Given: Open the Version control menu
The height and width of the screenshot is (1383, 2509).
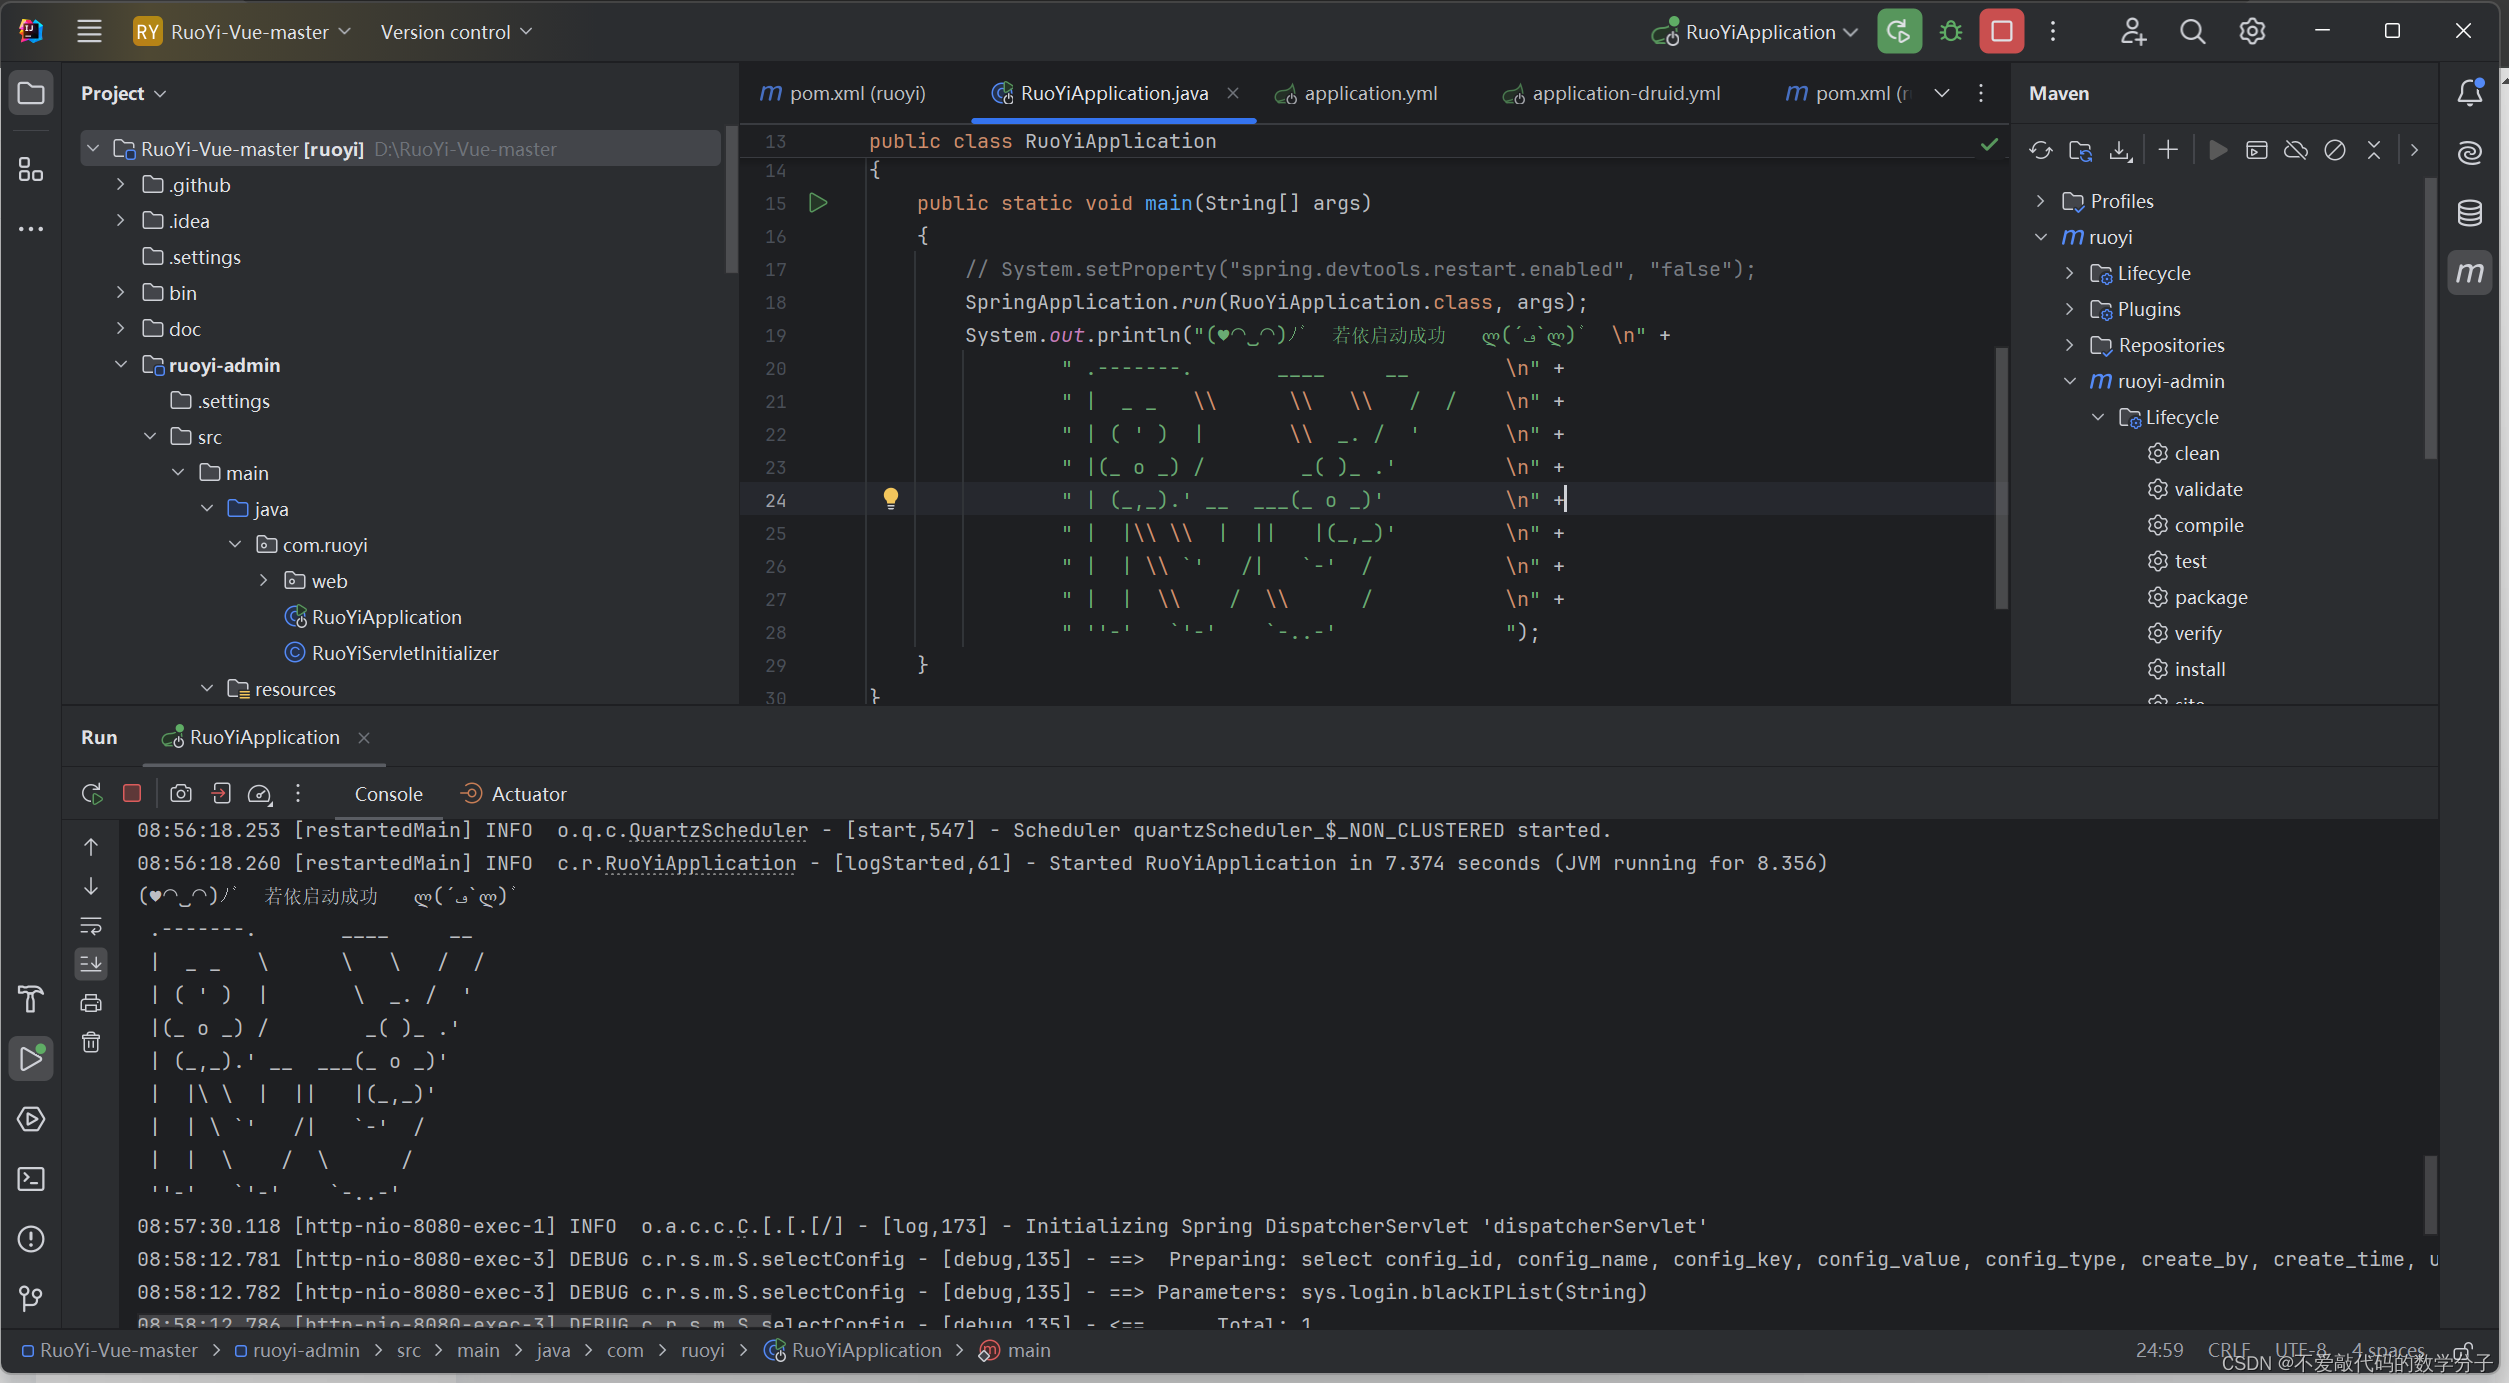Looking at the screenshot, I should coord(456,32).
